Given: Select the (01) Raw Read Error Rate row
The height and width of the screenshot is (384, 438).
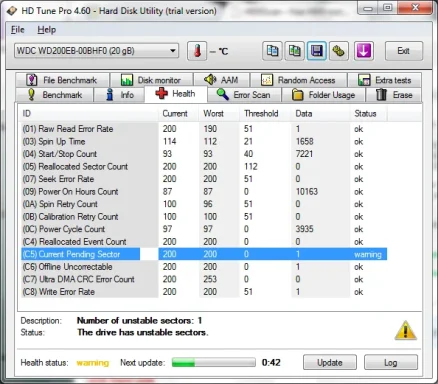Looking at the screenshot, I should tap(204, 129).
